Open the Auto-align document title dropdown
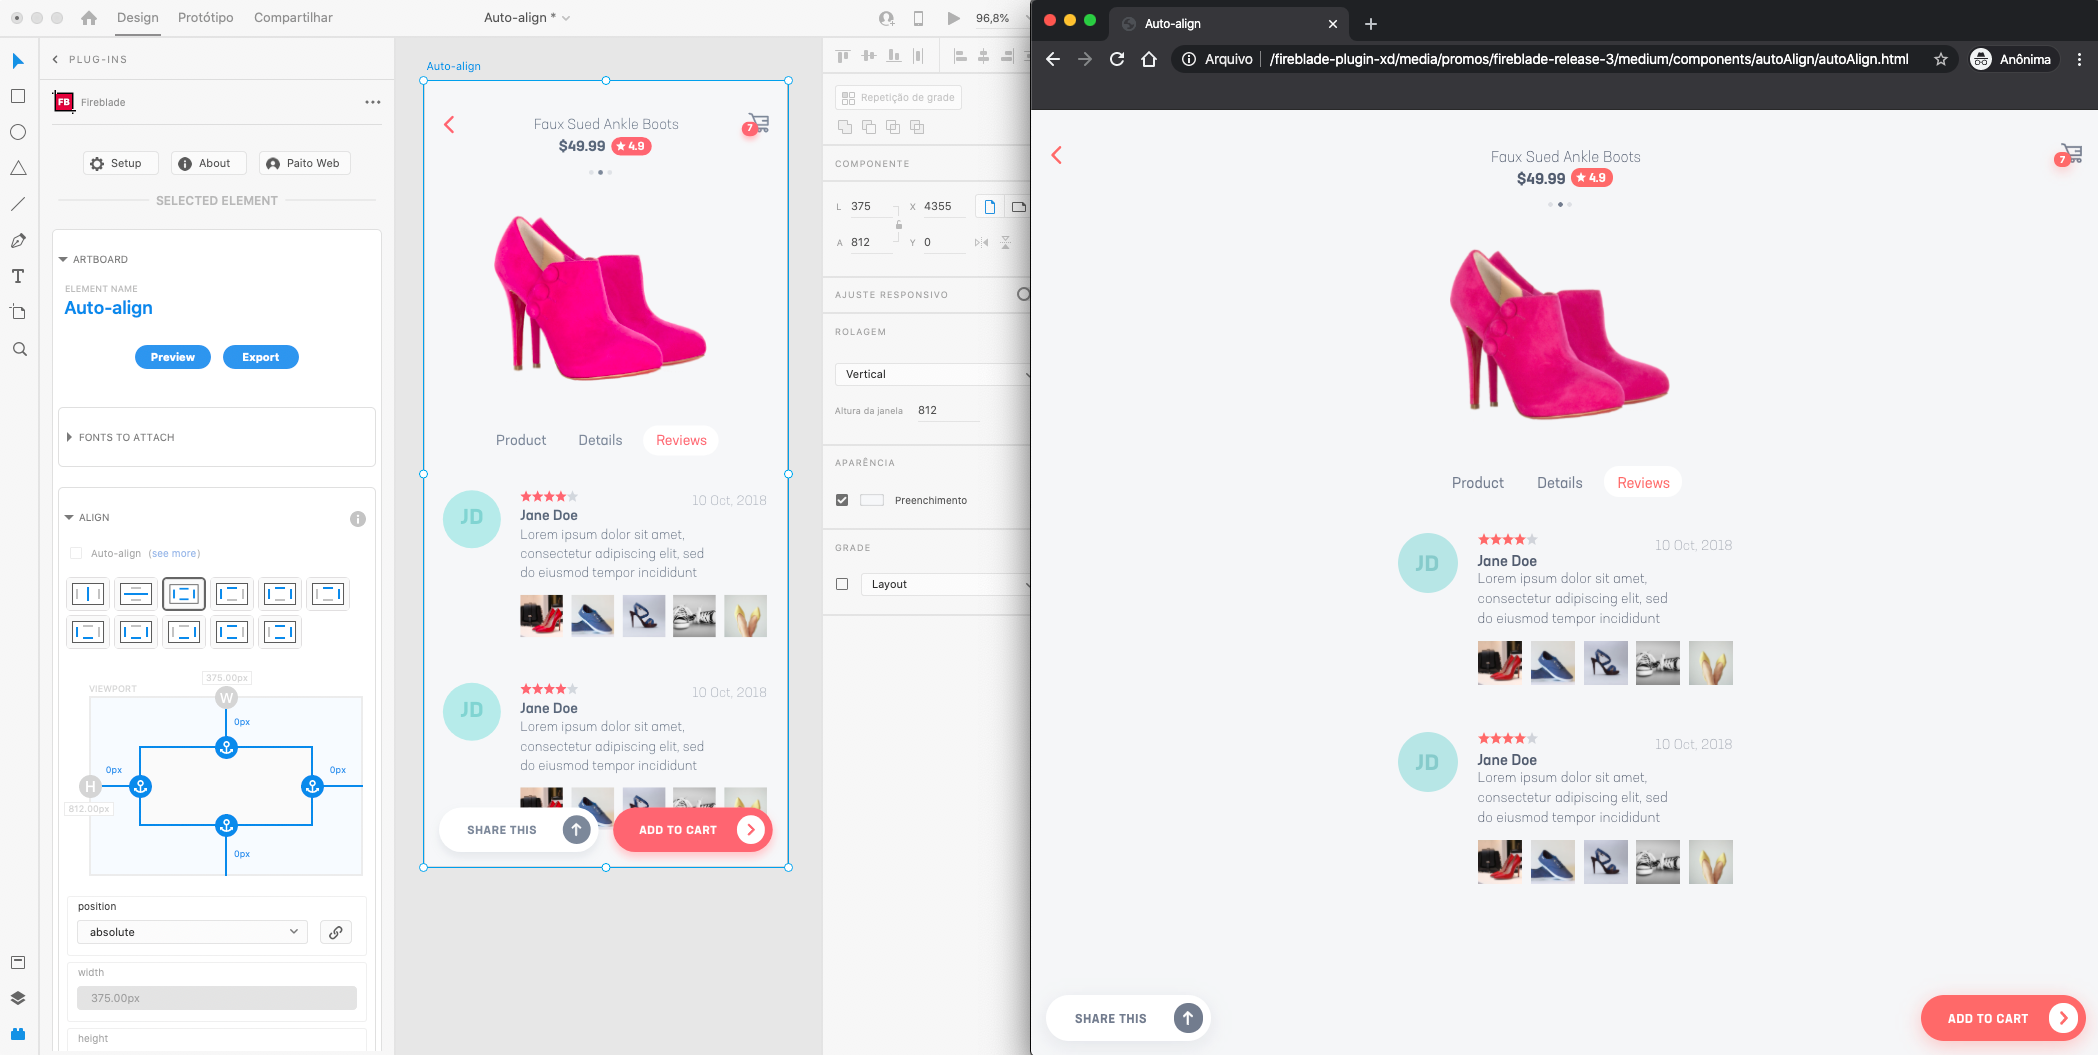Viewport: 2098px width, 1055px height. (x=526, y=18)
